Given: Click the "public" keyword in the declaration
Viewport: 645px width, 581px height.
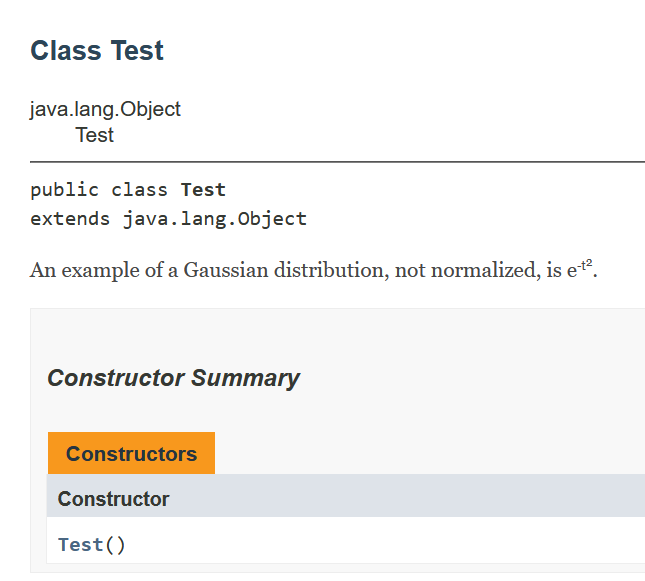Looking at the screenshot, I should [64, 190].
